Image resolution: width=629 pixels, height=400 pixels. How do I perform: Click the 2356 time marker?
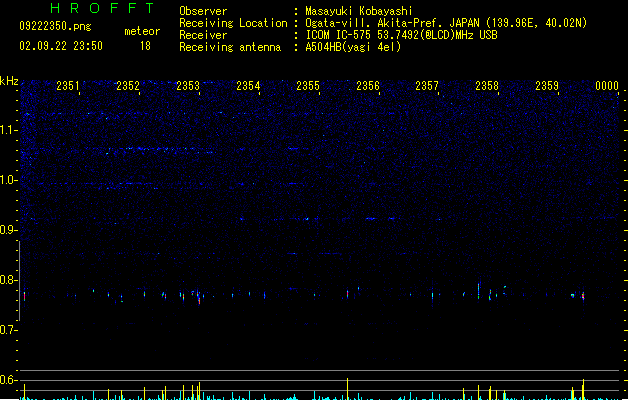coord(368,86)
